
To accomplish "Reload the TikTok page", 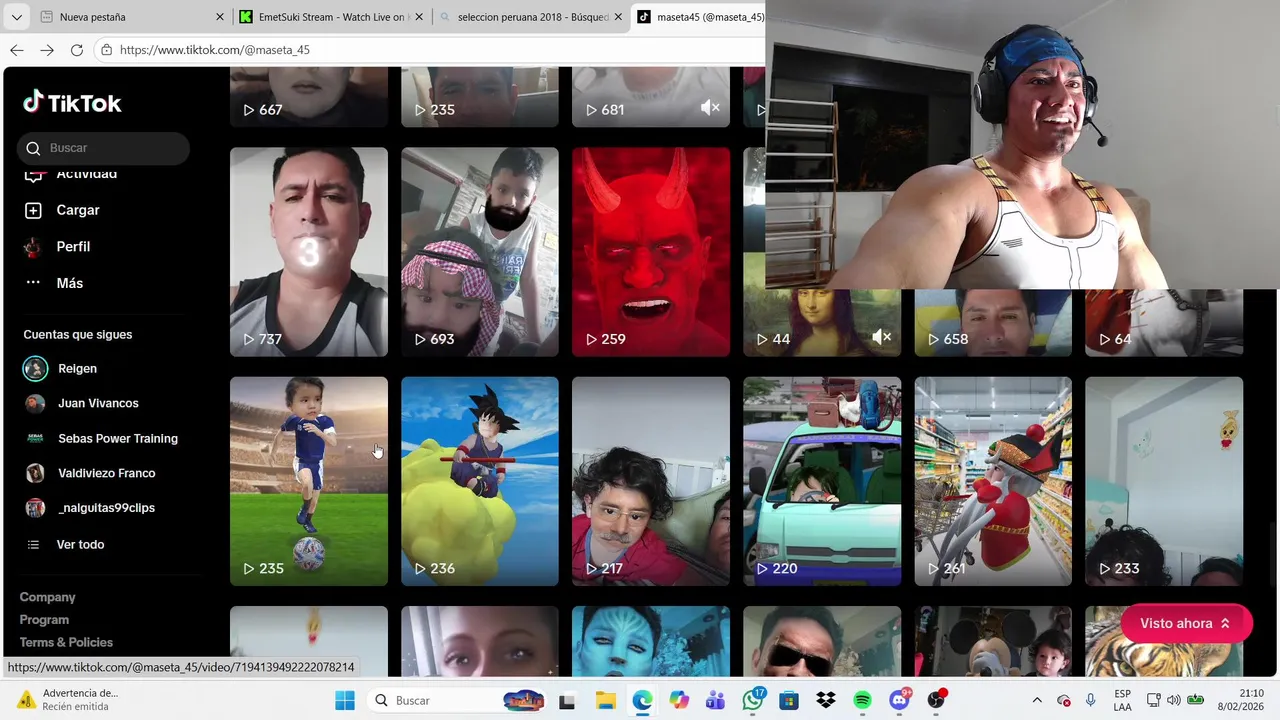I will [77, 50].
